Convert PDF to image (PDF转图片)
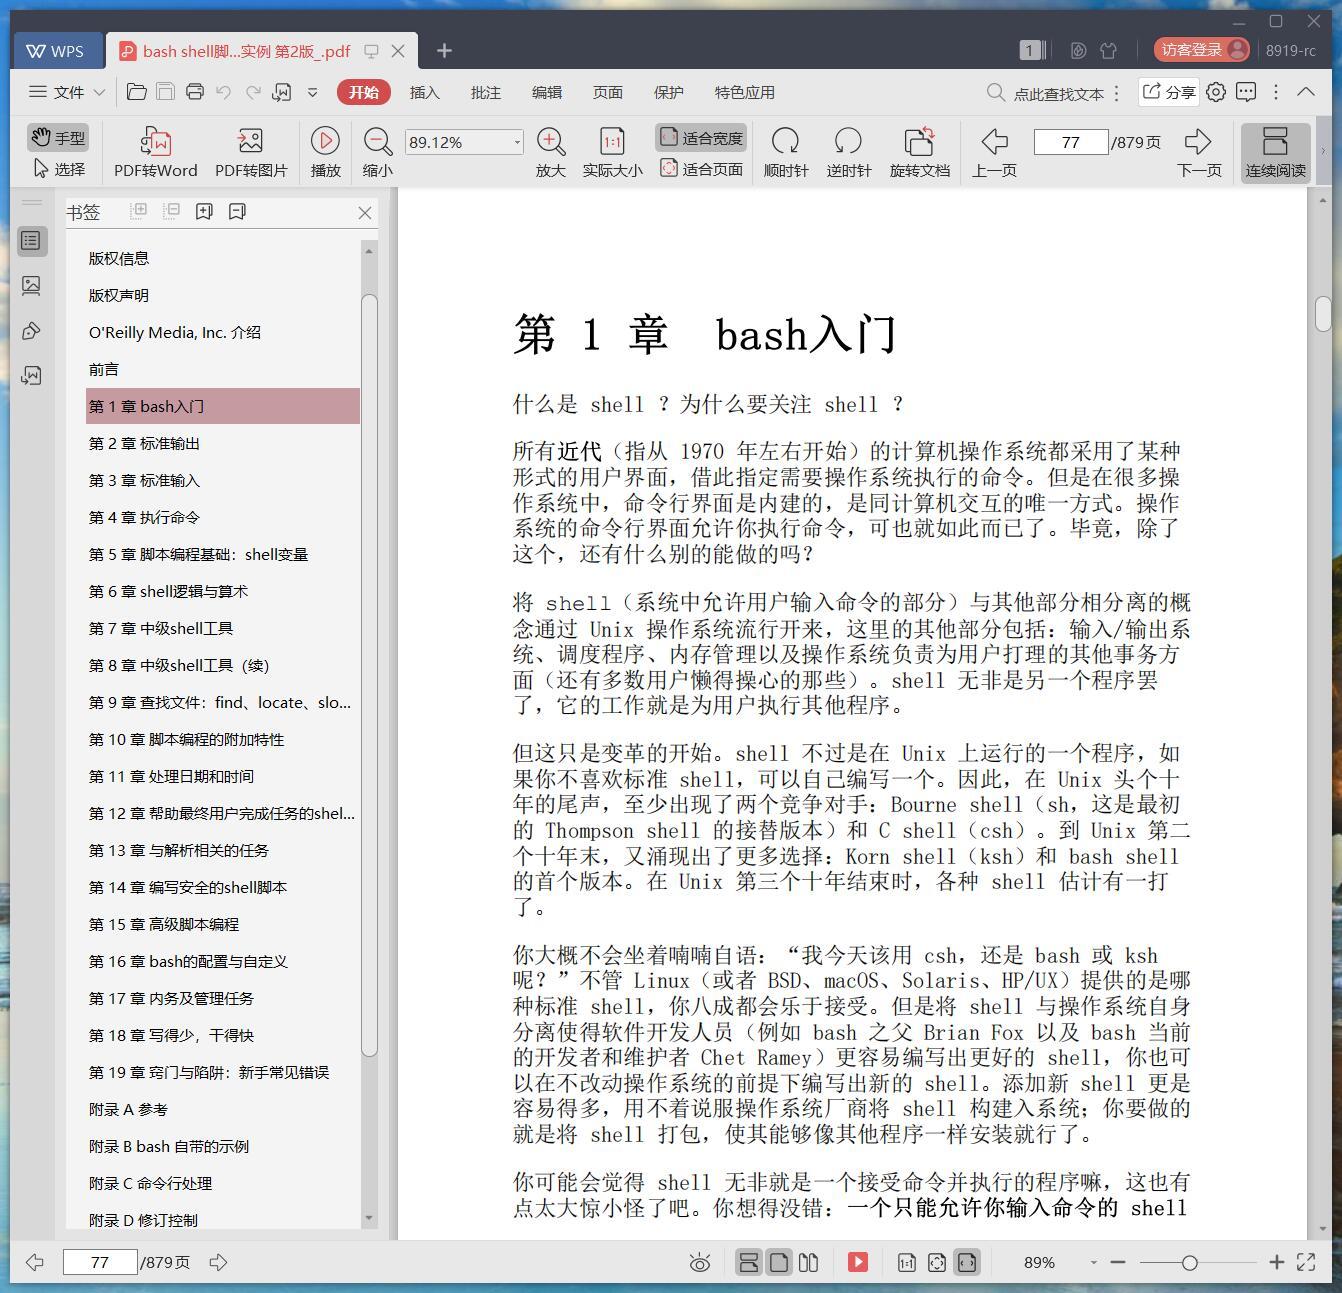This screenshot has height=1293, width=1342. (x=251, y=153)
